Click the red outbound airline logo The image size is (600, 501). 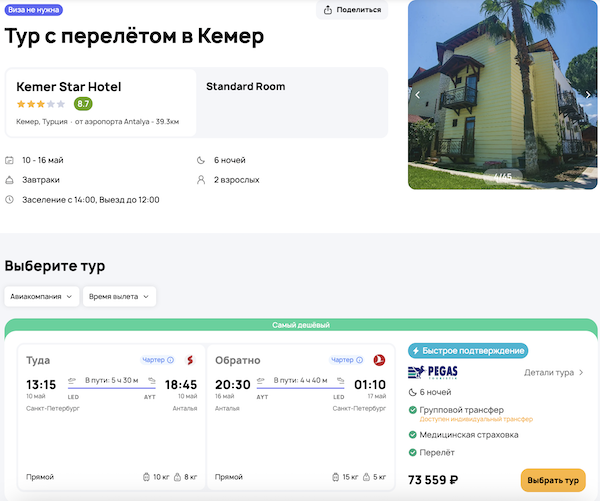click(190, 360)
